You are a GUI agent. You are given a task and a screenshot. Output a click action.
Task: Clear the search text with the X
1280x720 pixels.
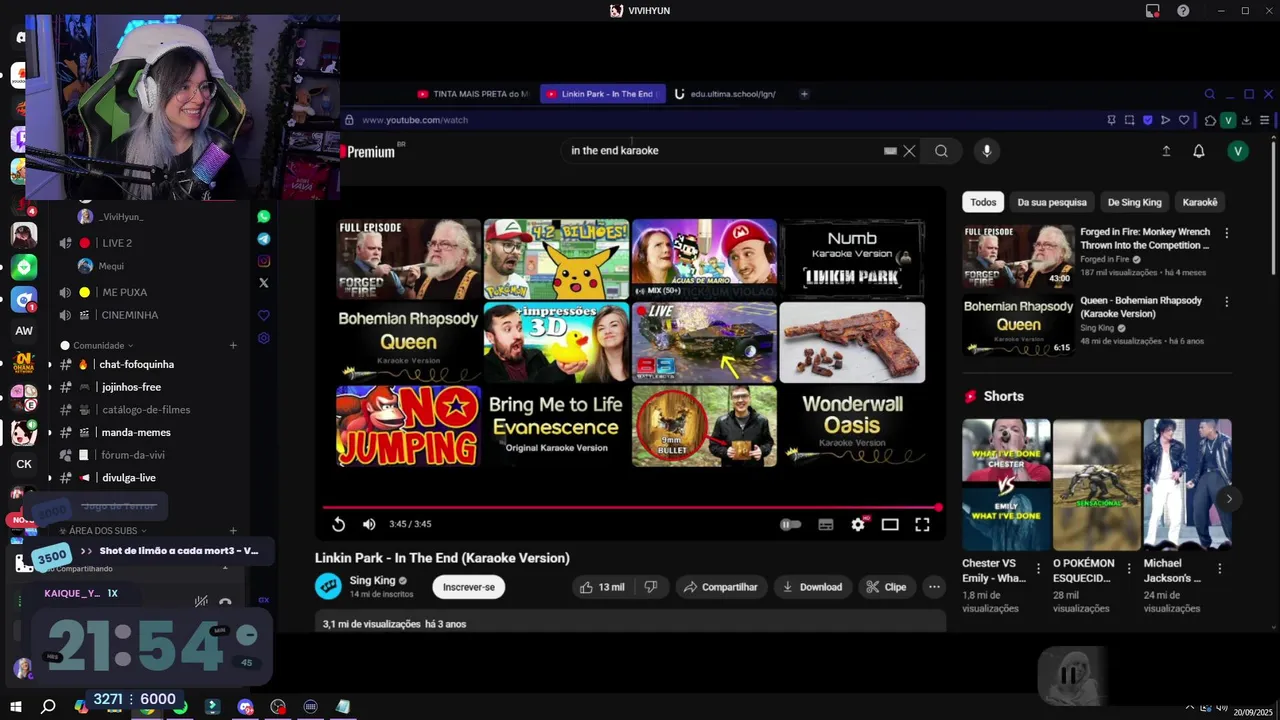[x=909, y=151]
